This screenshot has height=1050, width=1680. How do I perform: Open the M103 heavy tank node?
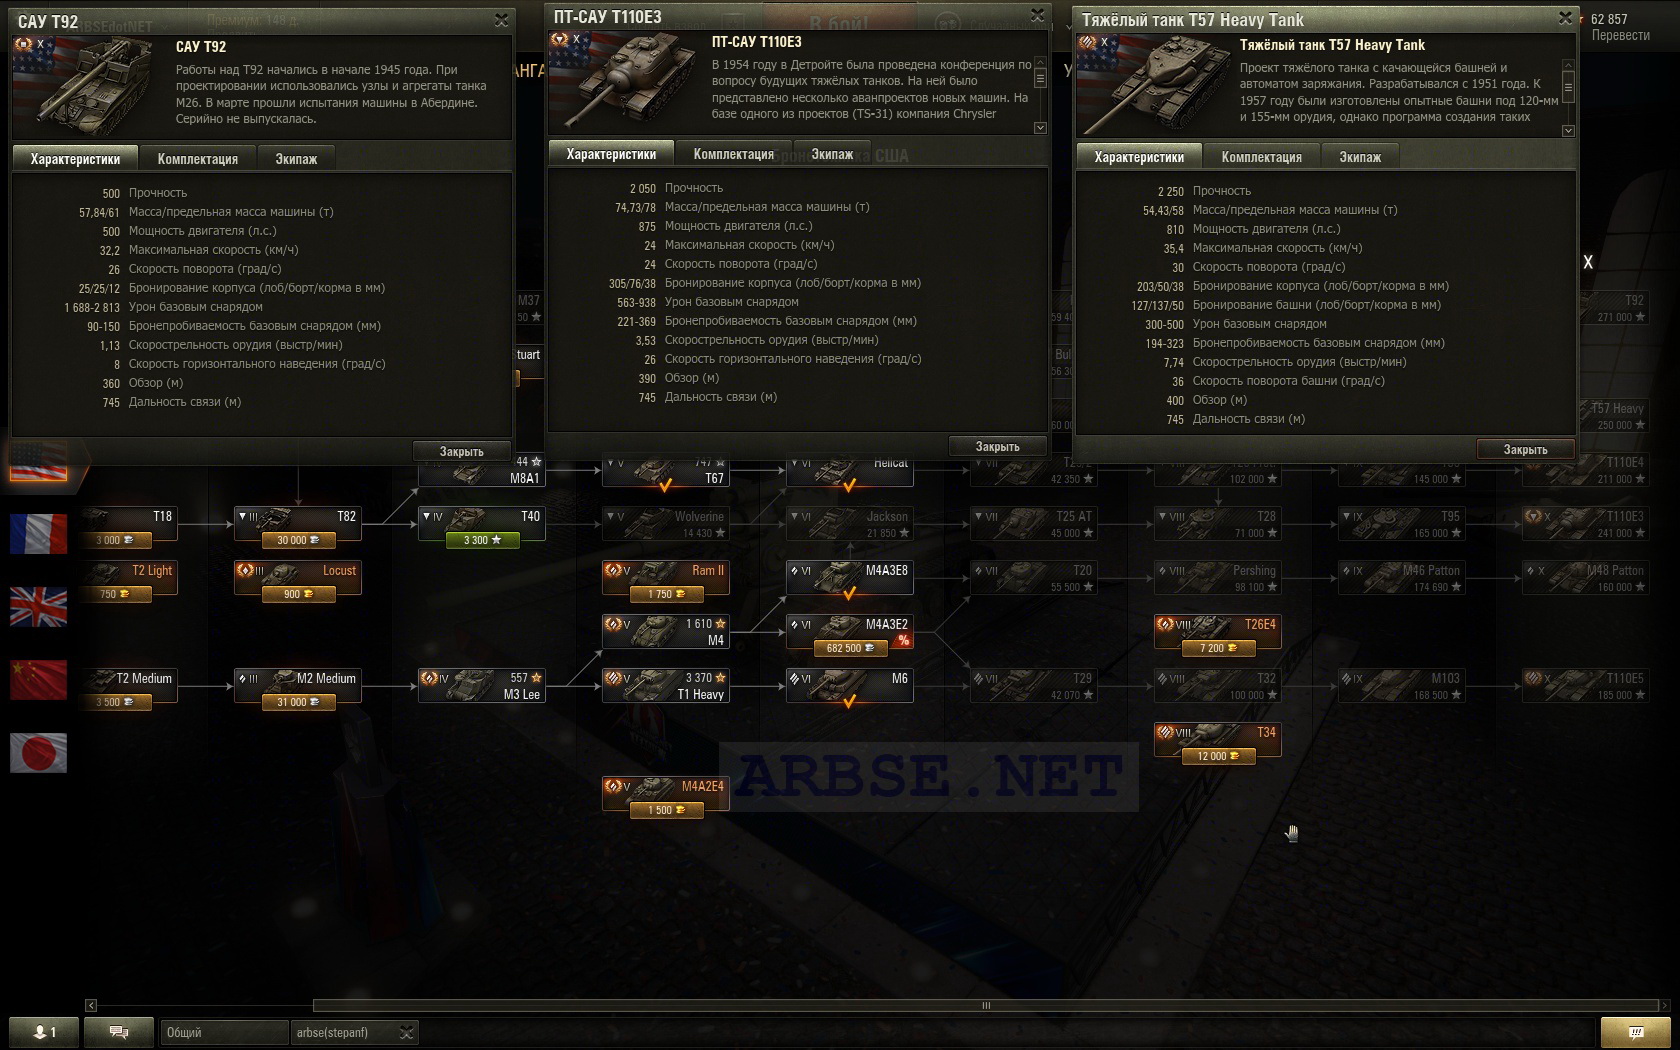1402,687
